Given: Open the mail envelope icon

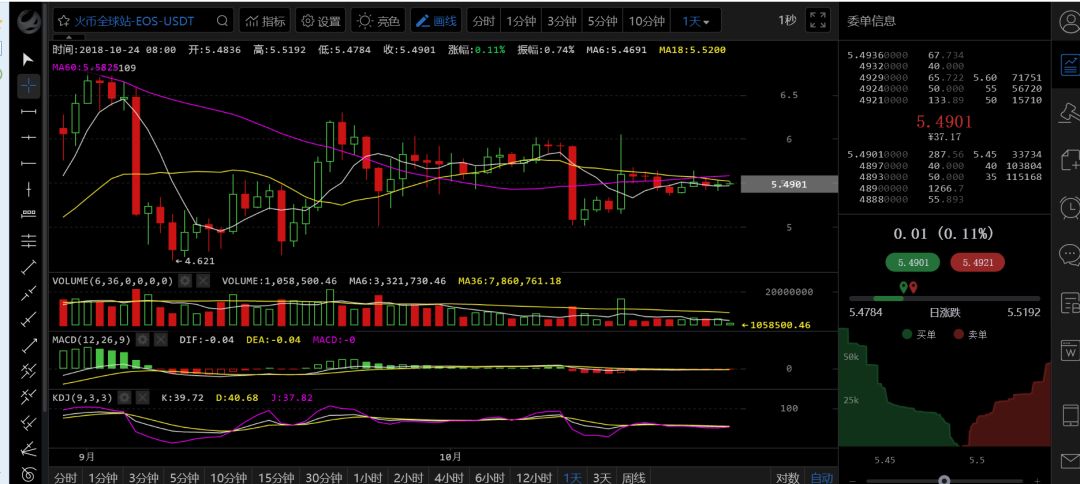Looking at the screenshot, I should 1070,460.
